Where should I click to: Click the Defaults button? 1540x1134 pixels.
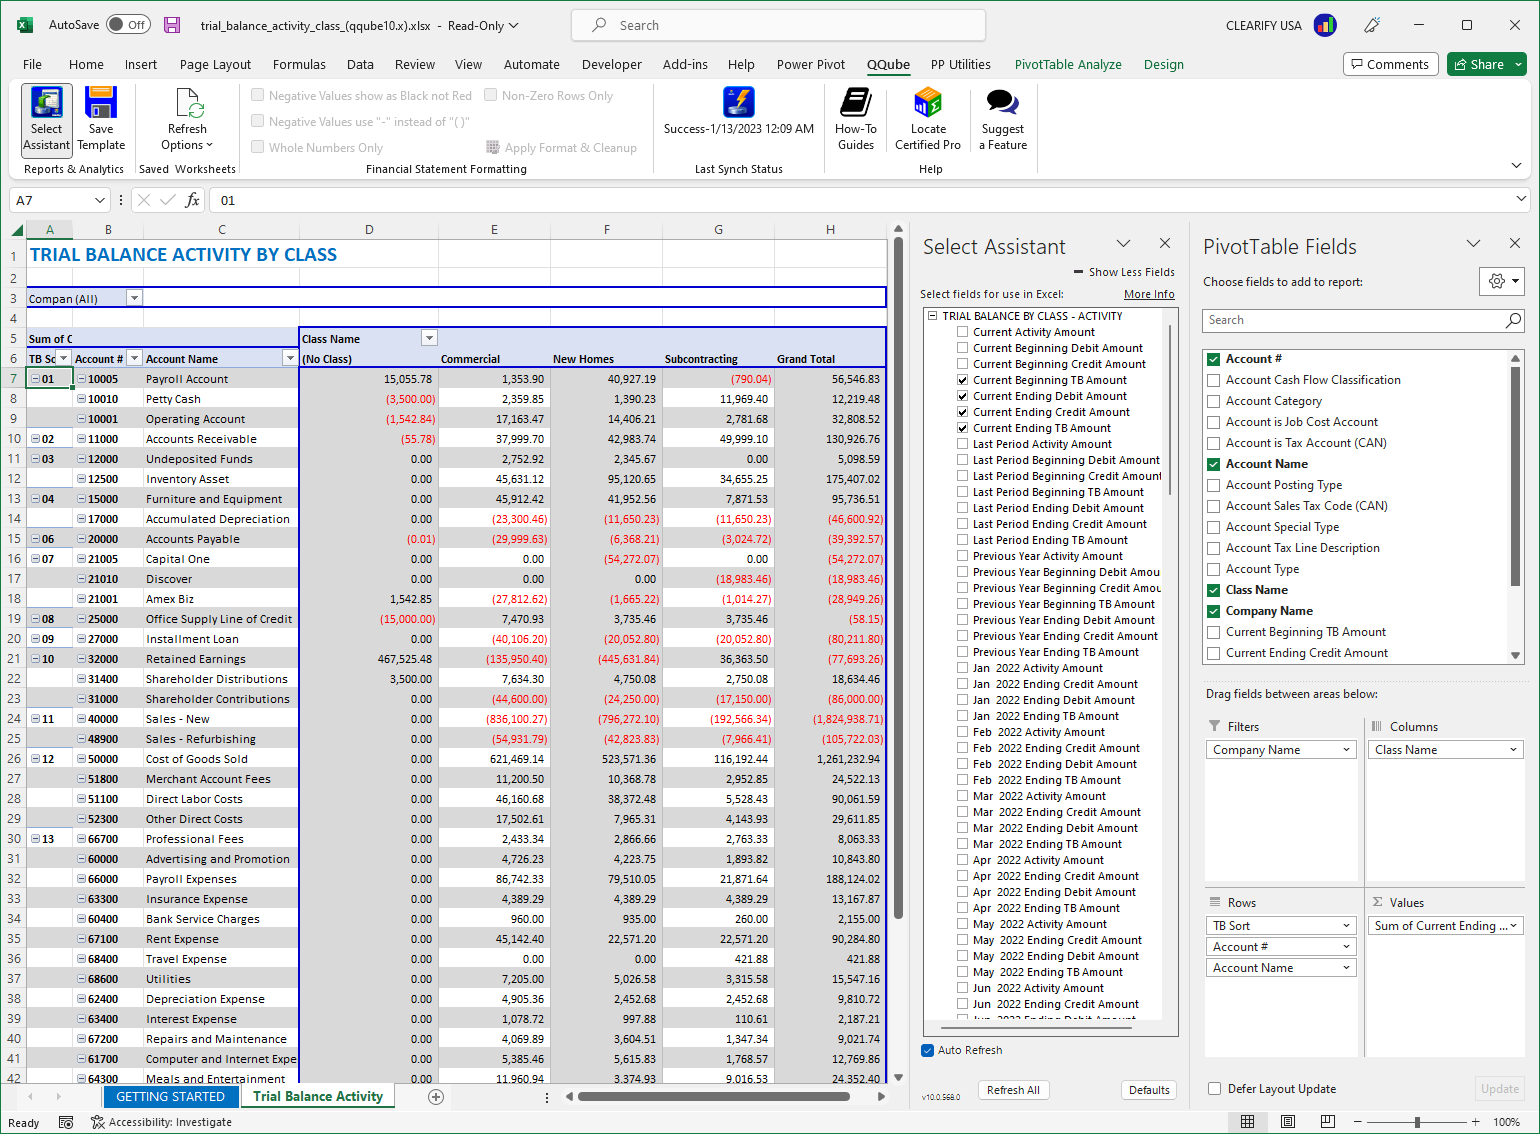point(1149,1090)
